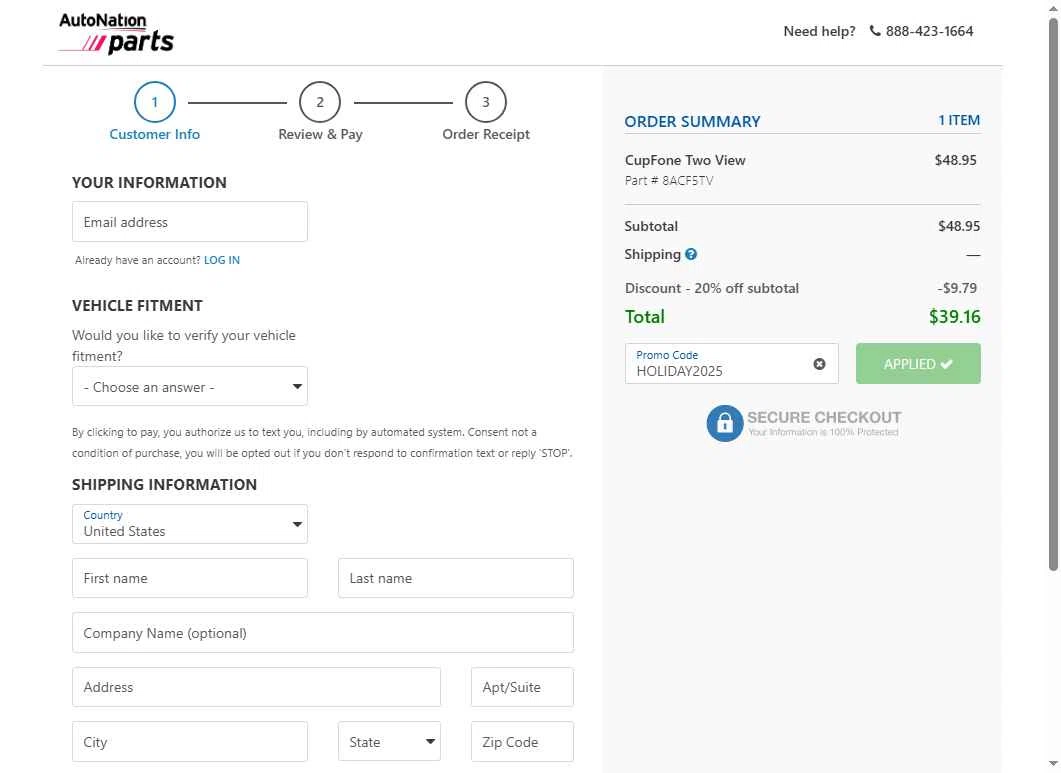This screenshot has height=773, width=1061.
Task: Click the 1 ITEM label
Action: click(959, 120)
